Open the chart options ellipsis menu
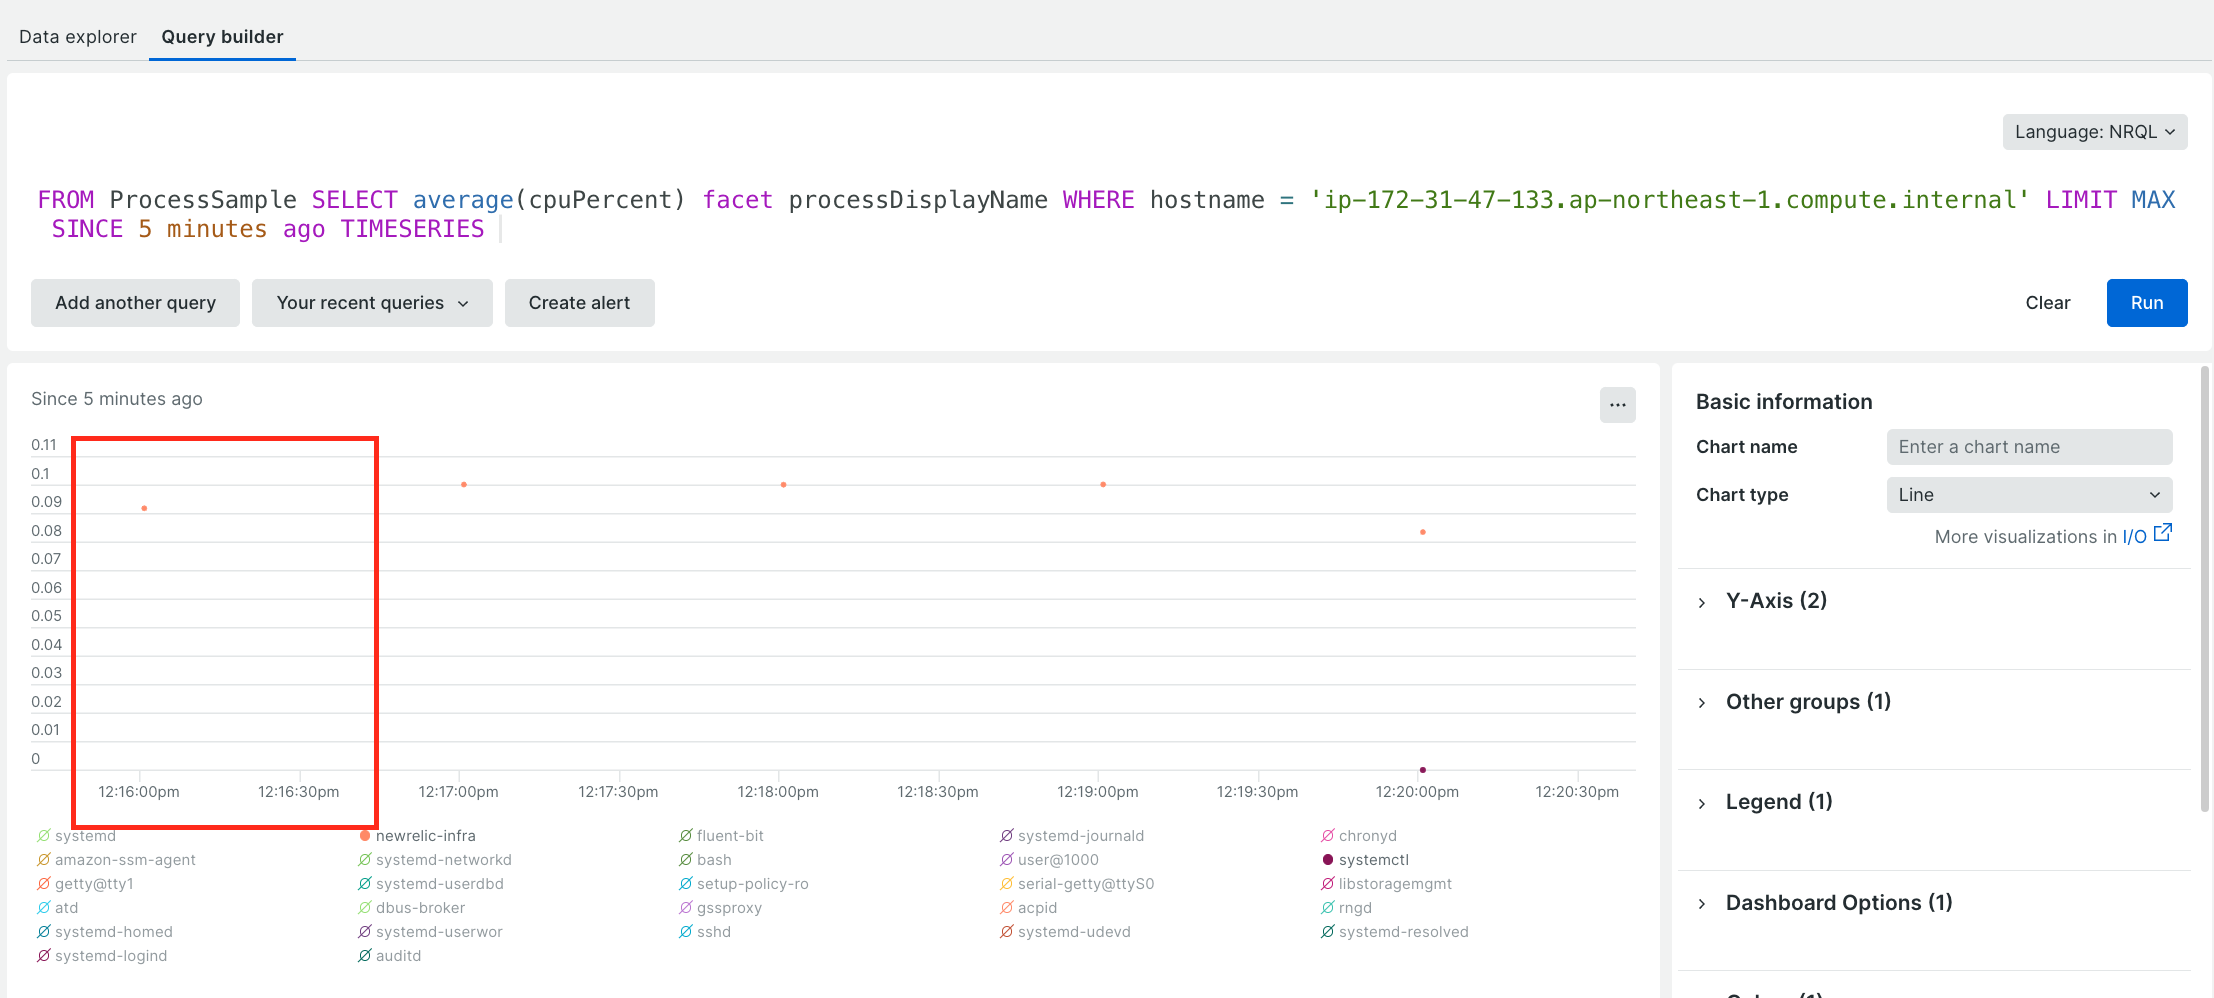 pos(1617,405)
